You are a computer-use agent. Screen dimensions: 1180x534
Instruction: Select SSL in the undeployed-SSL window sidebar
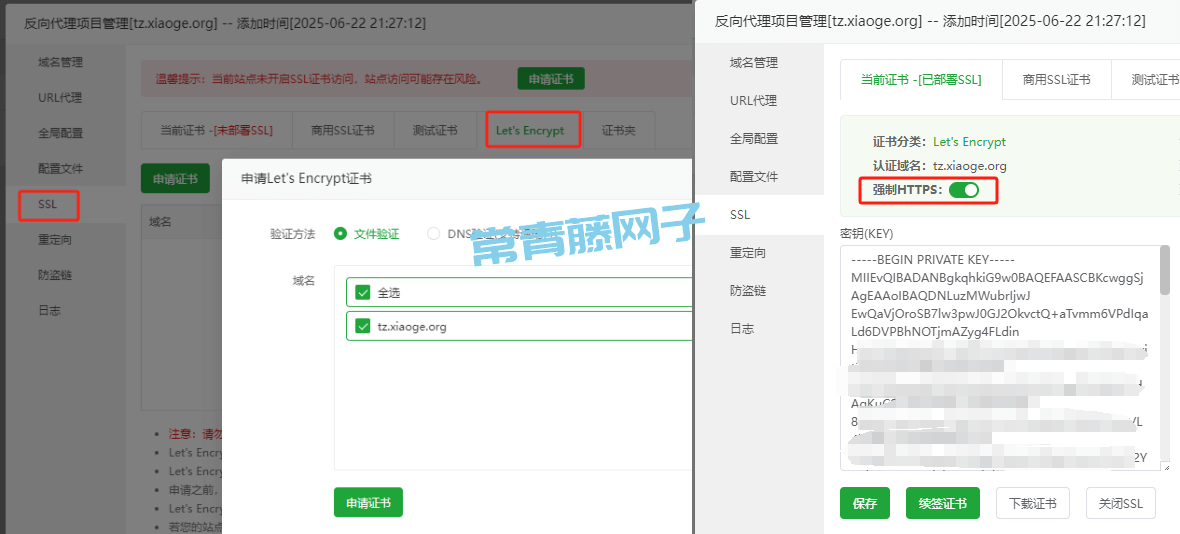point(48,205)
